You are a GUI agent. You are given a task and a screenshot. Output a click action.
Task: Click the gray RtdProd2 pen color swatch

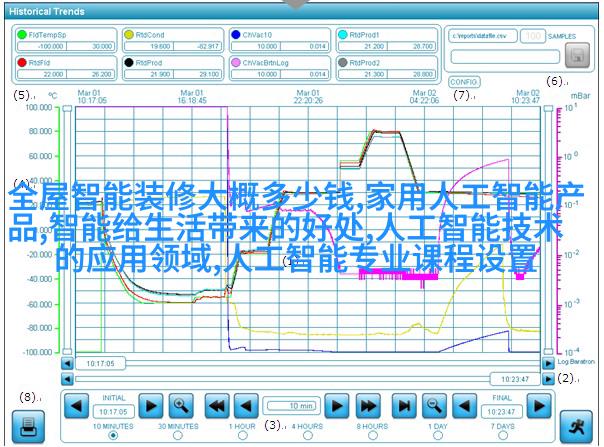click(x=342, y=62)
